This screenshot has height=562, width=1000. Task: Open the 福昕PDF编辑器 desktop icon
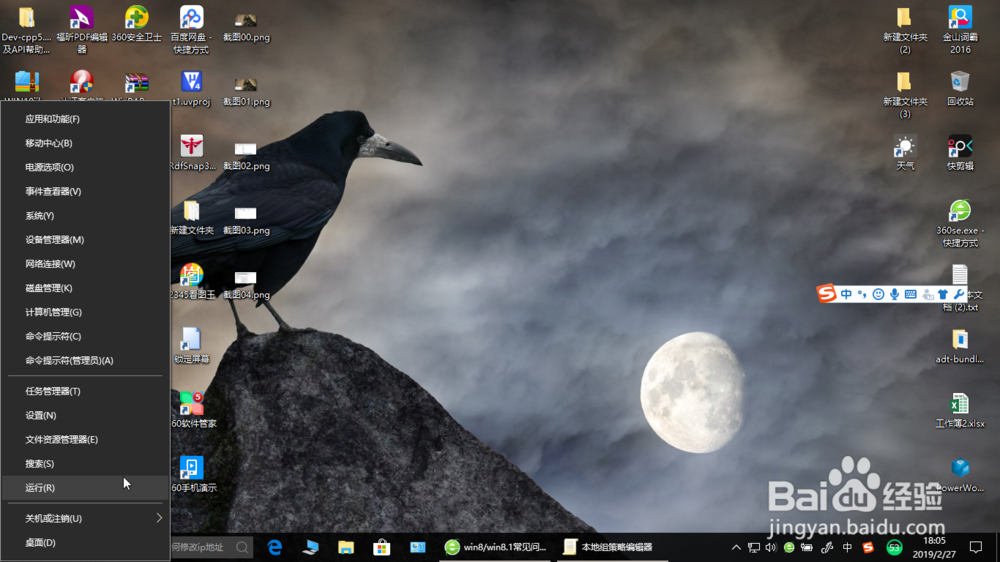pyautogui.click(x=82, y=29)
